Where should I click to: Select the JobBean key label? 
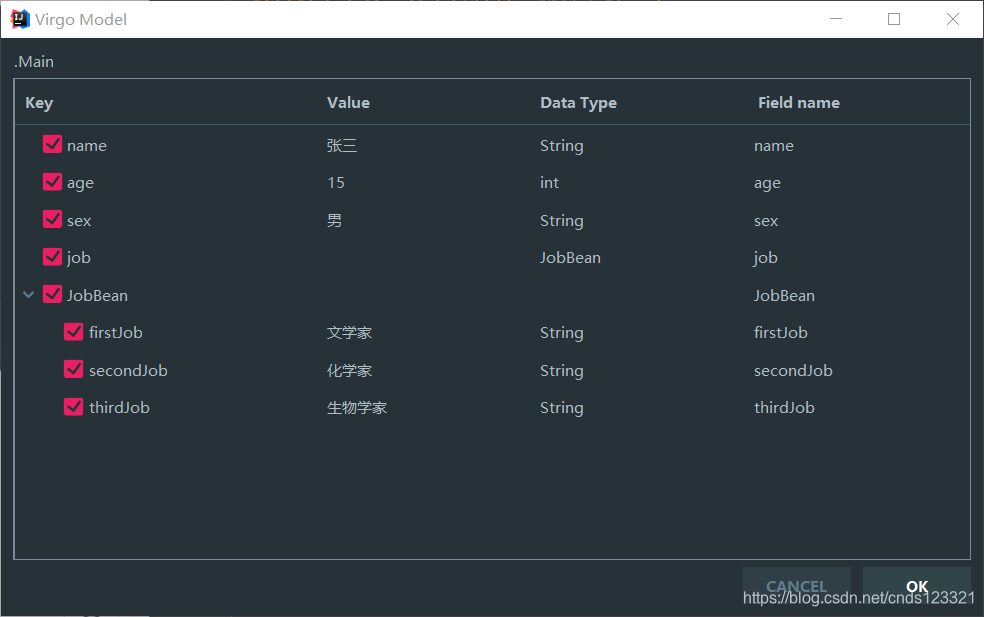[97, 295]
